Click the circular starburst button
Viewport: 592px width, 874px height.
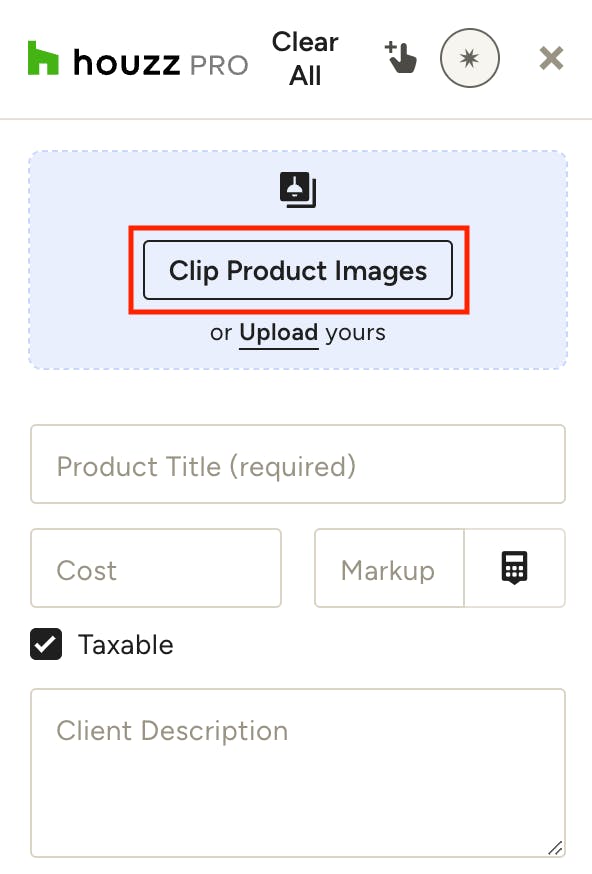tap(469, 58)
